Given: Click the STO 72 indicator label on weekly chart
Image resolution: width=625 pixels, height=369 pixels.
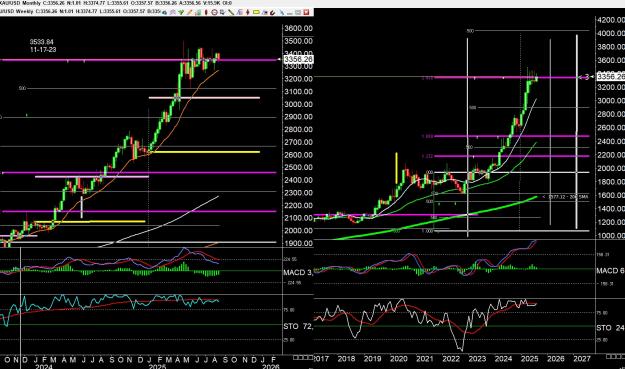Looking at the screenshot, I should 298,326.
